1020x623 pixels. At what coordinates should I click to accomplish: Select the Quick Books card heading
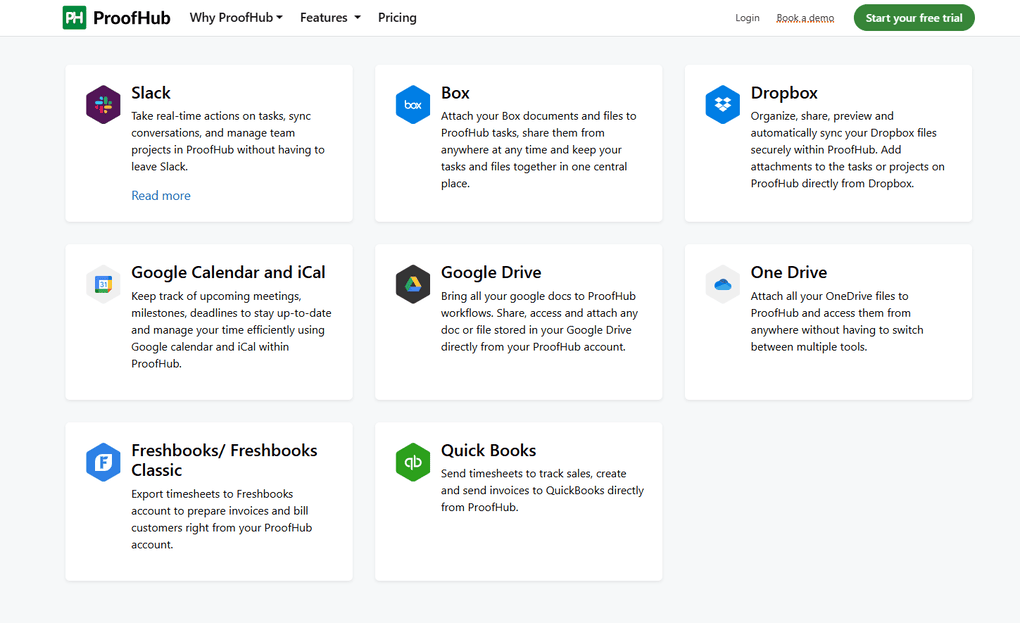(488, 450)
